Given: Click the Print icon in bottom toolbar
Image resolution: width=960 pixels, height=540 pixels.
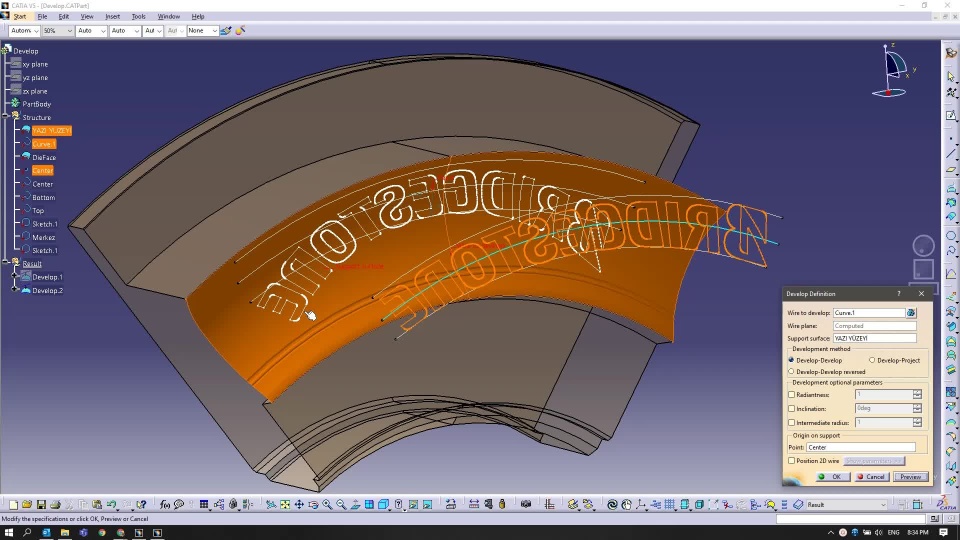Looking at the screenshot, I should (x=55, y=504).
